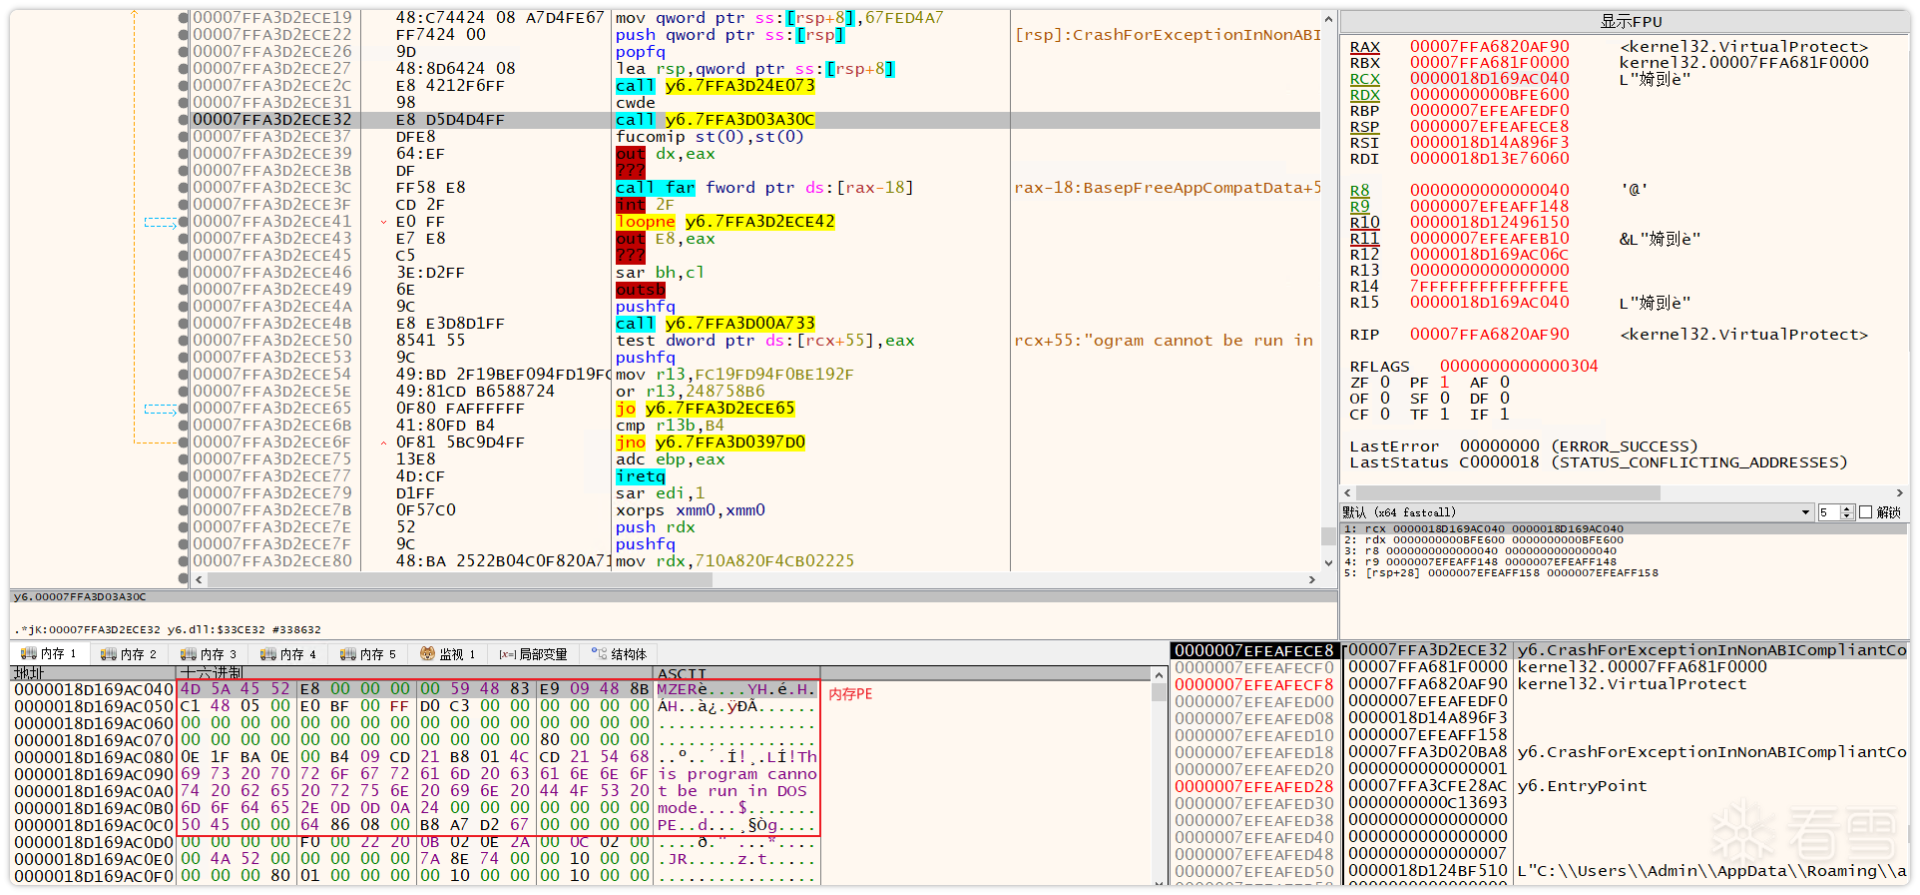Open the 监视 1 watch tab icon
1920x895 pixels.
[428, 654]
